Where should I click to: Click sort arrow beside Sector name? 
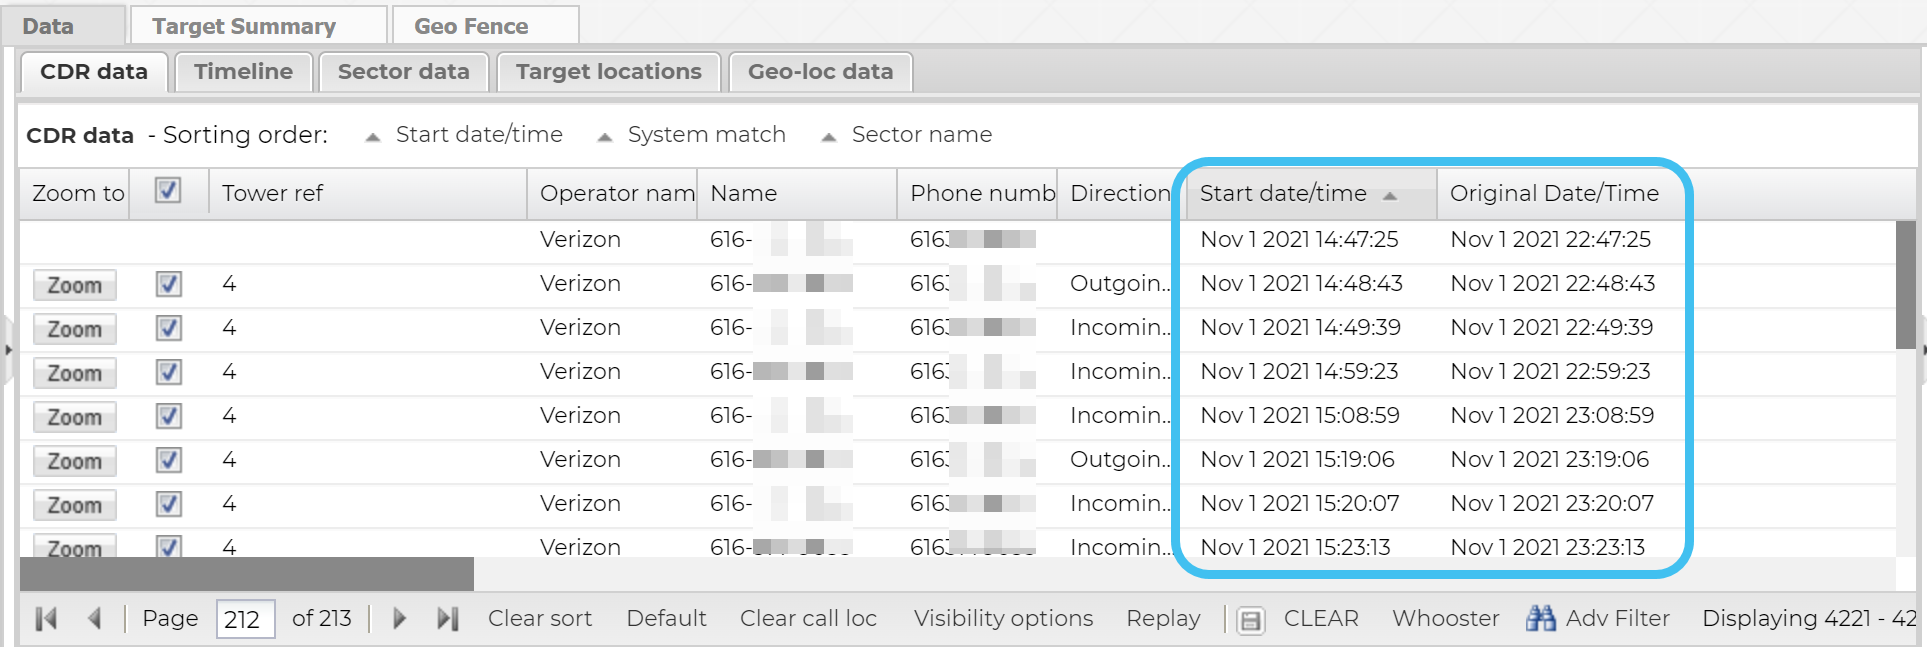828,137
